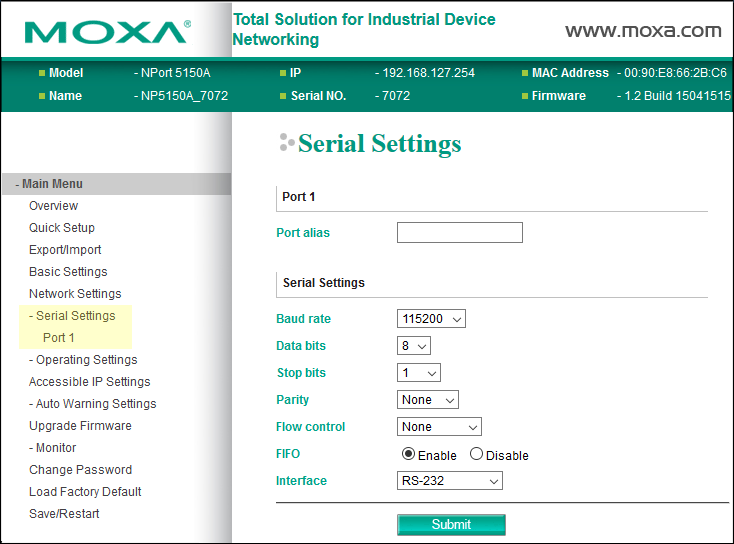Open the Save/Restart page
Viewport: 734px width, 544px height.
pyautogui.click(x=64, y=514)
